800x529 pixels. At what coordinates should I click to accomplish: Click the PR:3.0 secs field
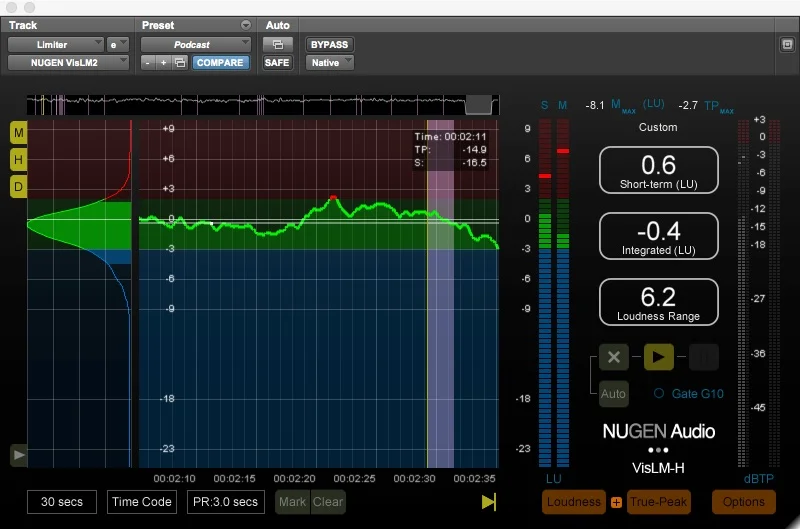click(226, 502)
